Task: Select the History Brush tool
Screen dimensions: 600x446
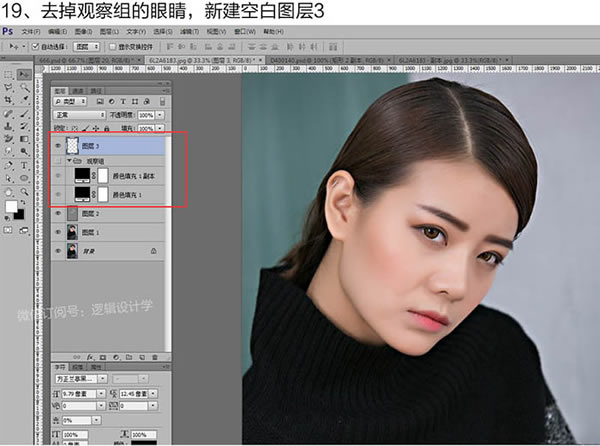Action: [x=24, y=126]
